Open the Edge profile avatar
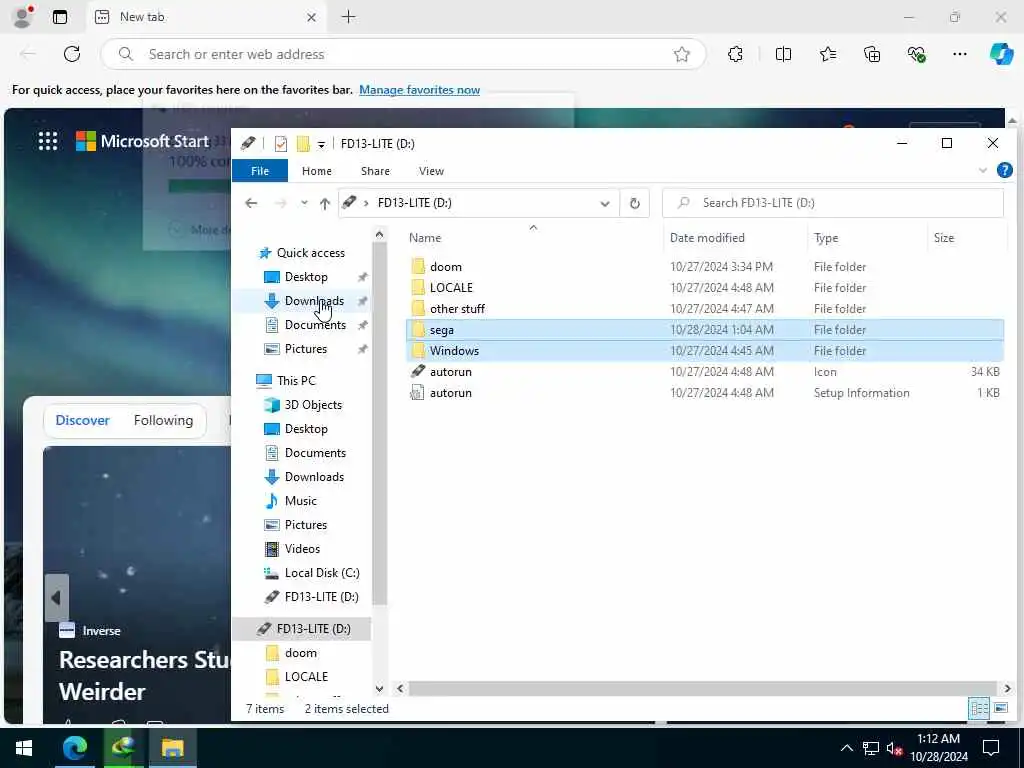 click(x=23, y=17)
